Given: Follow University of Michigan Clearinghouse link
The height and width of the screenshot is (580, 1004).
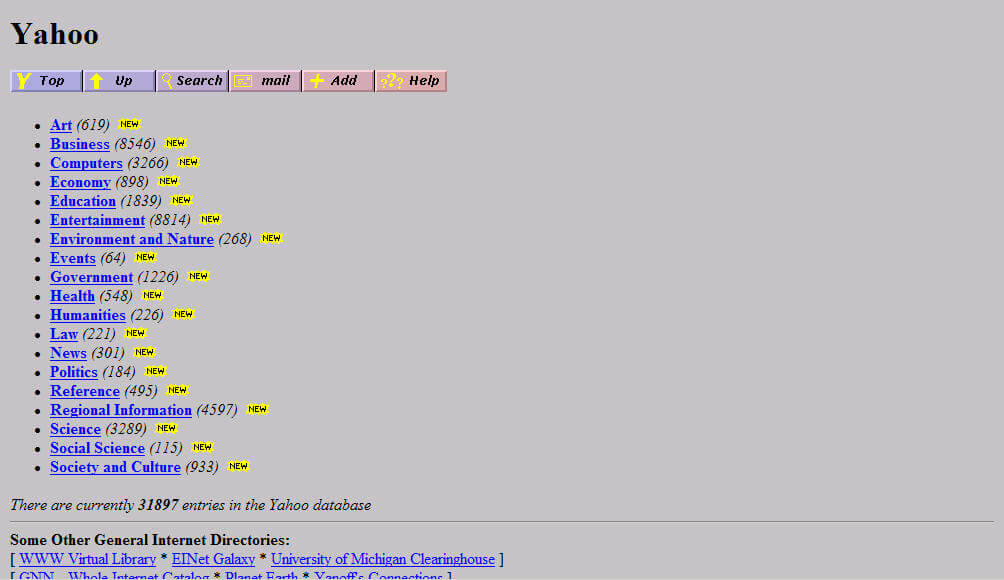Looking at the screenshot, I should 382,559.
